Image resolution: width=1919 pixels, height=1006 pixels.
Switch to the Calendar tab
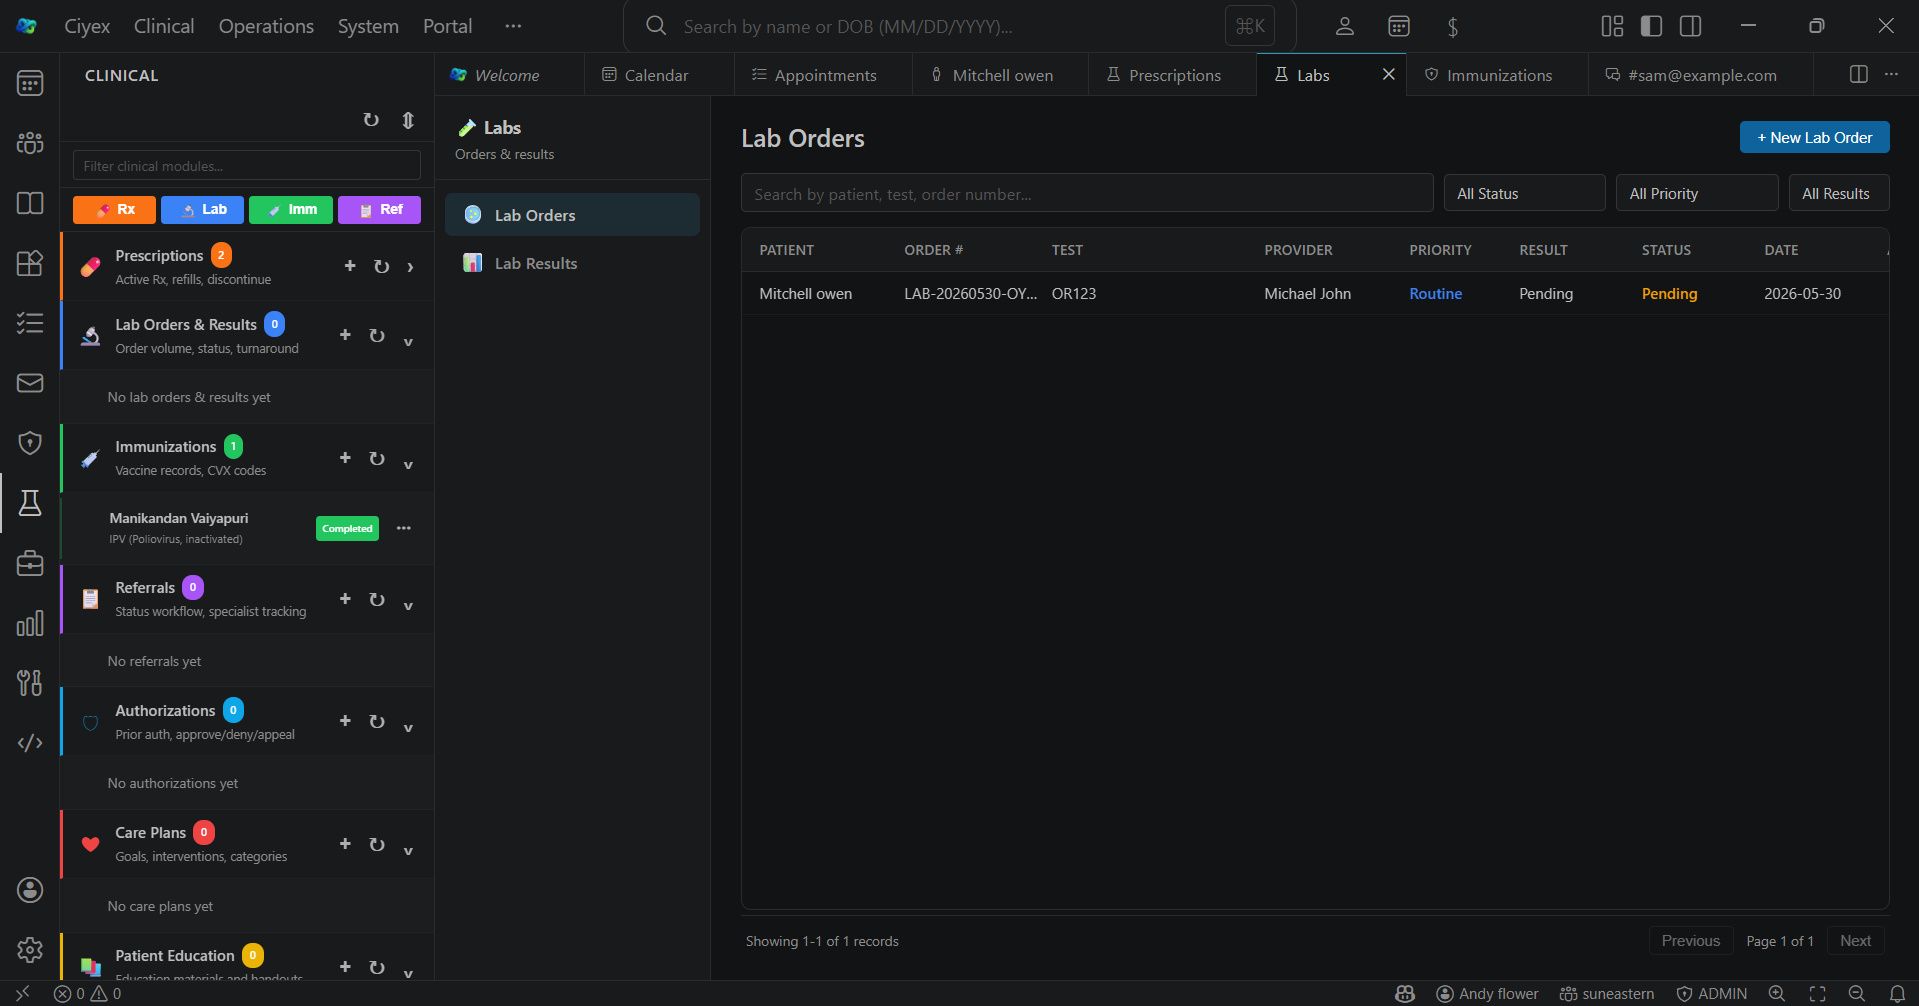(x=658, y=75)
